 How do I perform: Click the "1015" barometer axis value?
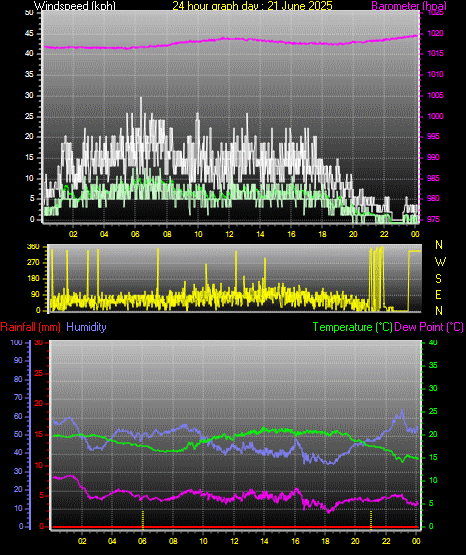[435, 53]
